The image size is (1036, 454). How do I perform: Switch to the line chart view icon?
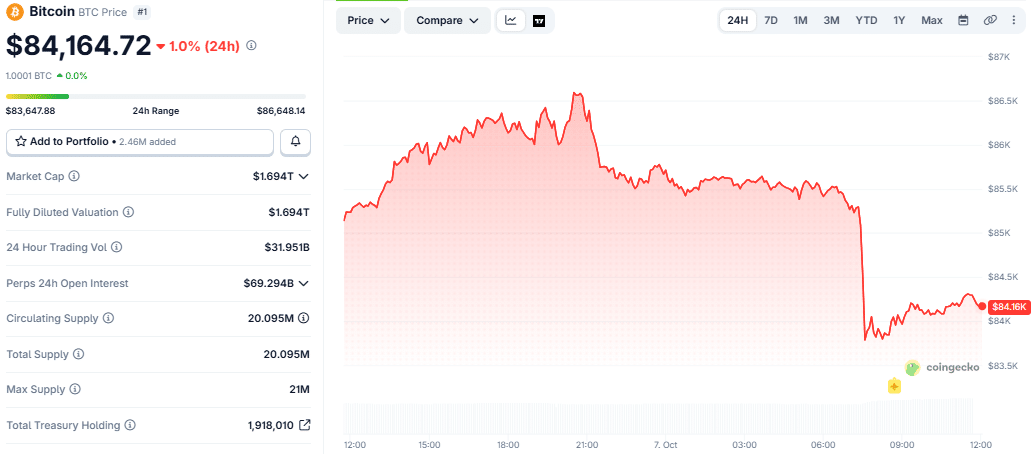click(511, 20)
